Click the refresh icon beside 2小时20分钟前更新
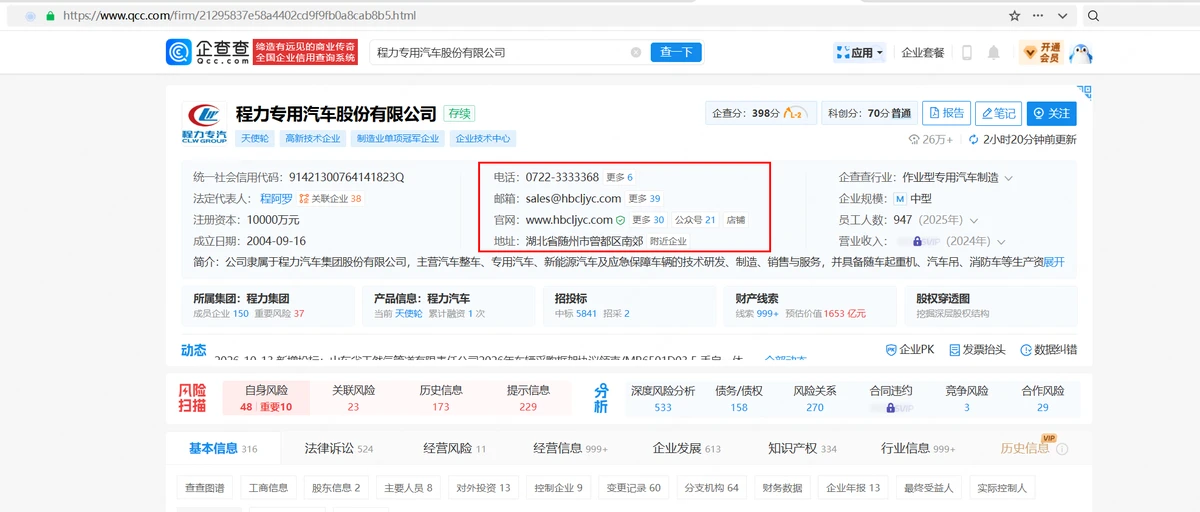 point(975,140)
